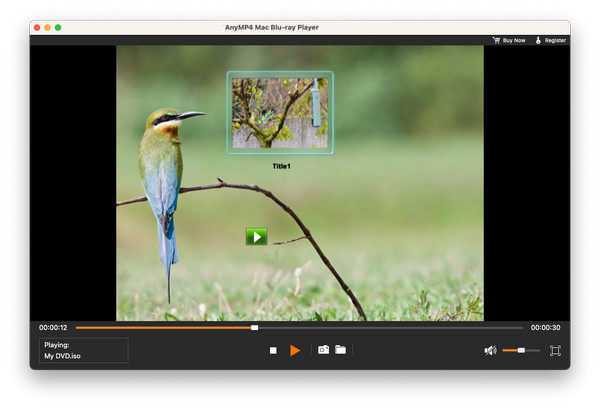Mute the audio with the speaker icon
Screen dimensions: 600x409
(490, 350)
